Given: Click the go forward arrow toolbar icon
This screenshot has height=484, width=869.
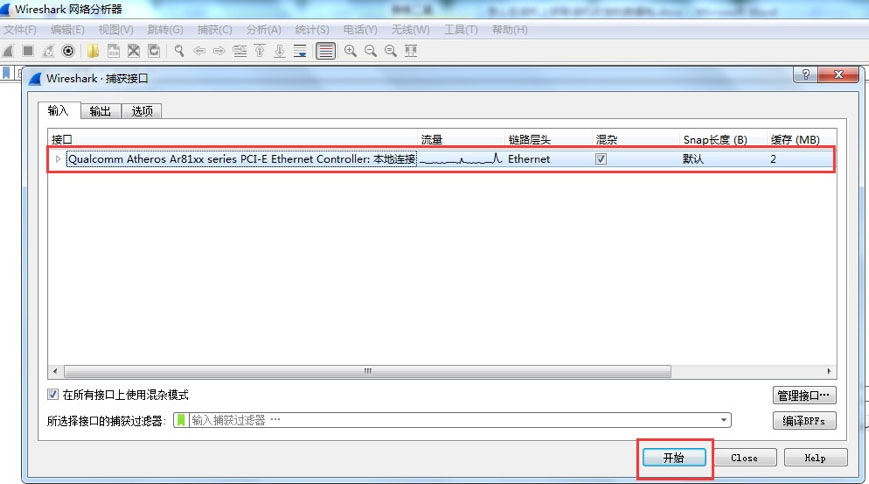Looking at the screenshot, I should pos(219,51).
